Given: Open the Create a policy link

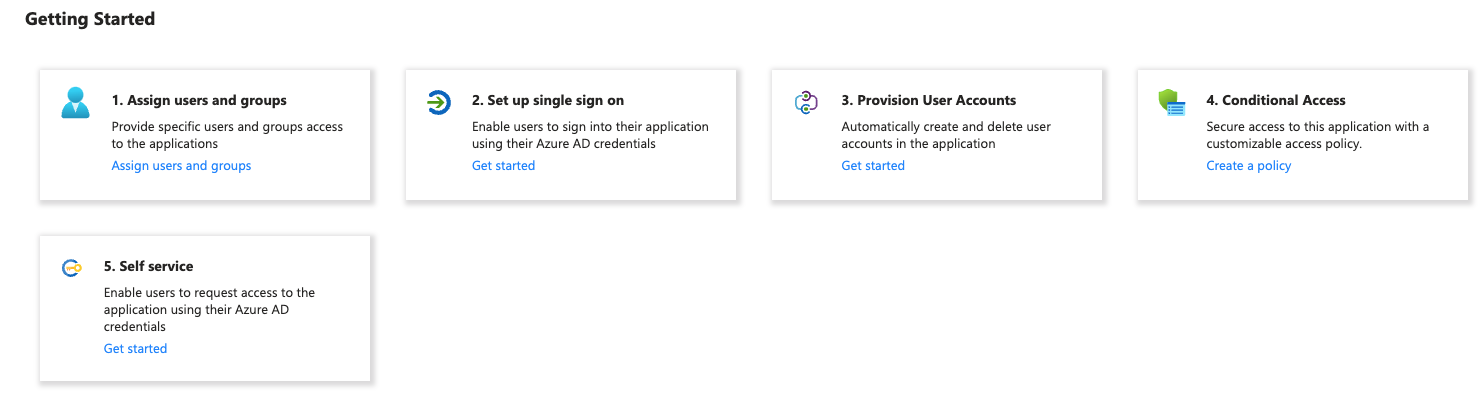Looking at the screenshot, I should [x=1248, y=166].
